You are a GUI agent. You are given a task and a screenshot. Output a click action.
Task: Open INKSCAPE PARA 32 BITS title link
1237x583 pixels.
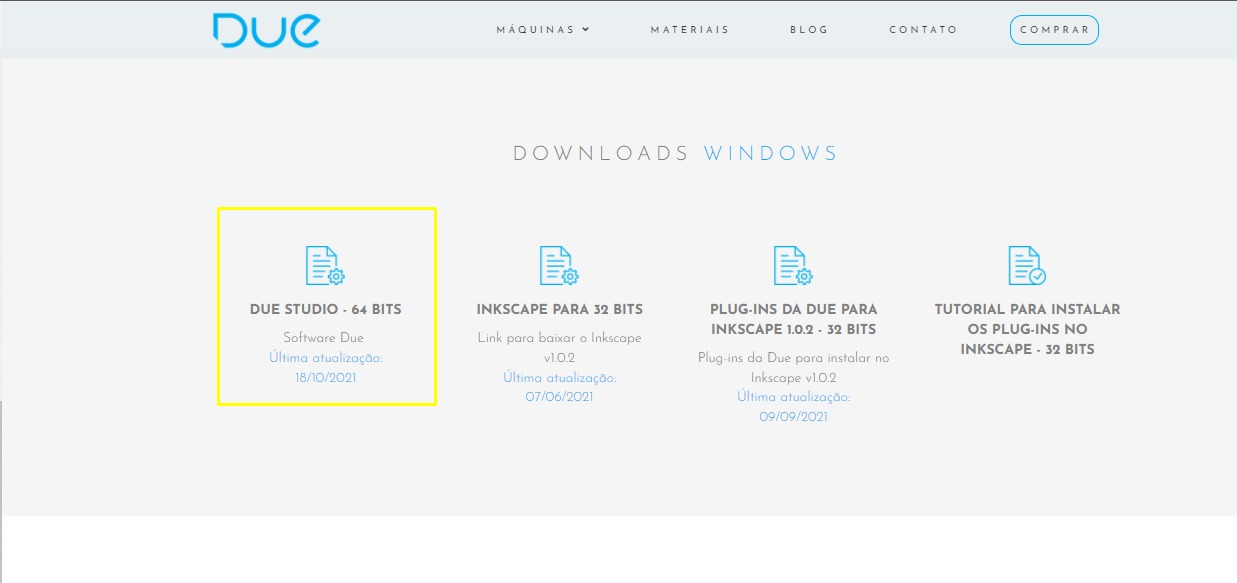pos(560,310)
